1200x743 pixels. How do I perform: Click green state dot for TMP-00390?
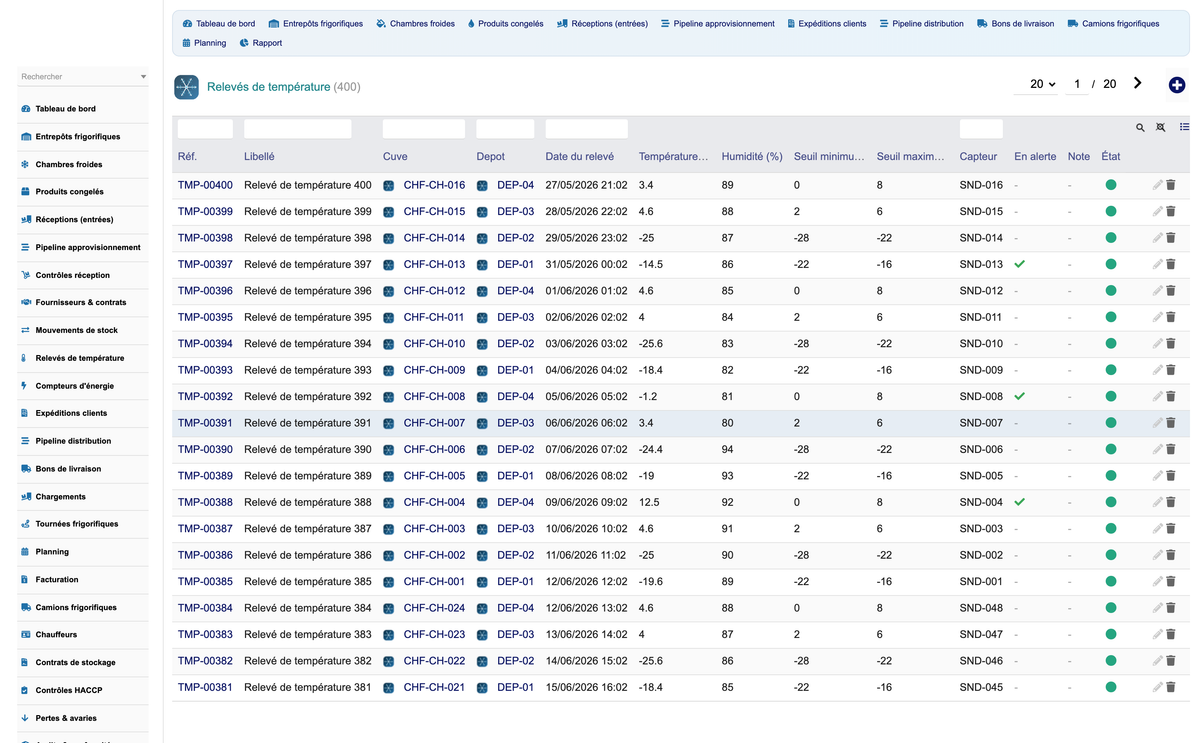(1111, 449)
